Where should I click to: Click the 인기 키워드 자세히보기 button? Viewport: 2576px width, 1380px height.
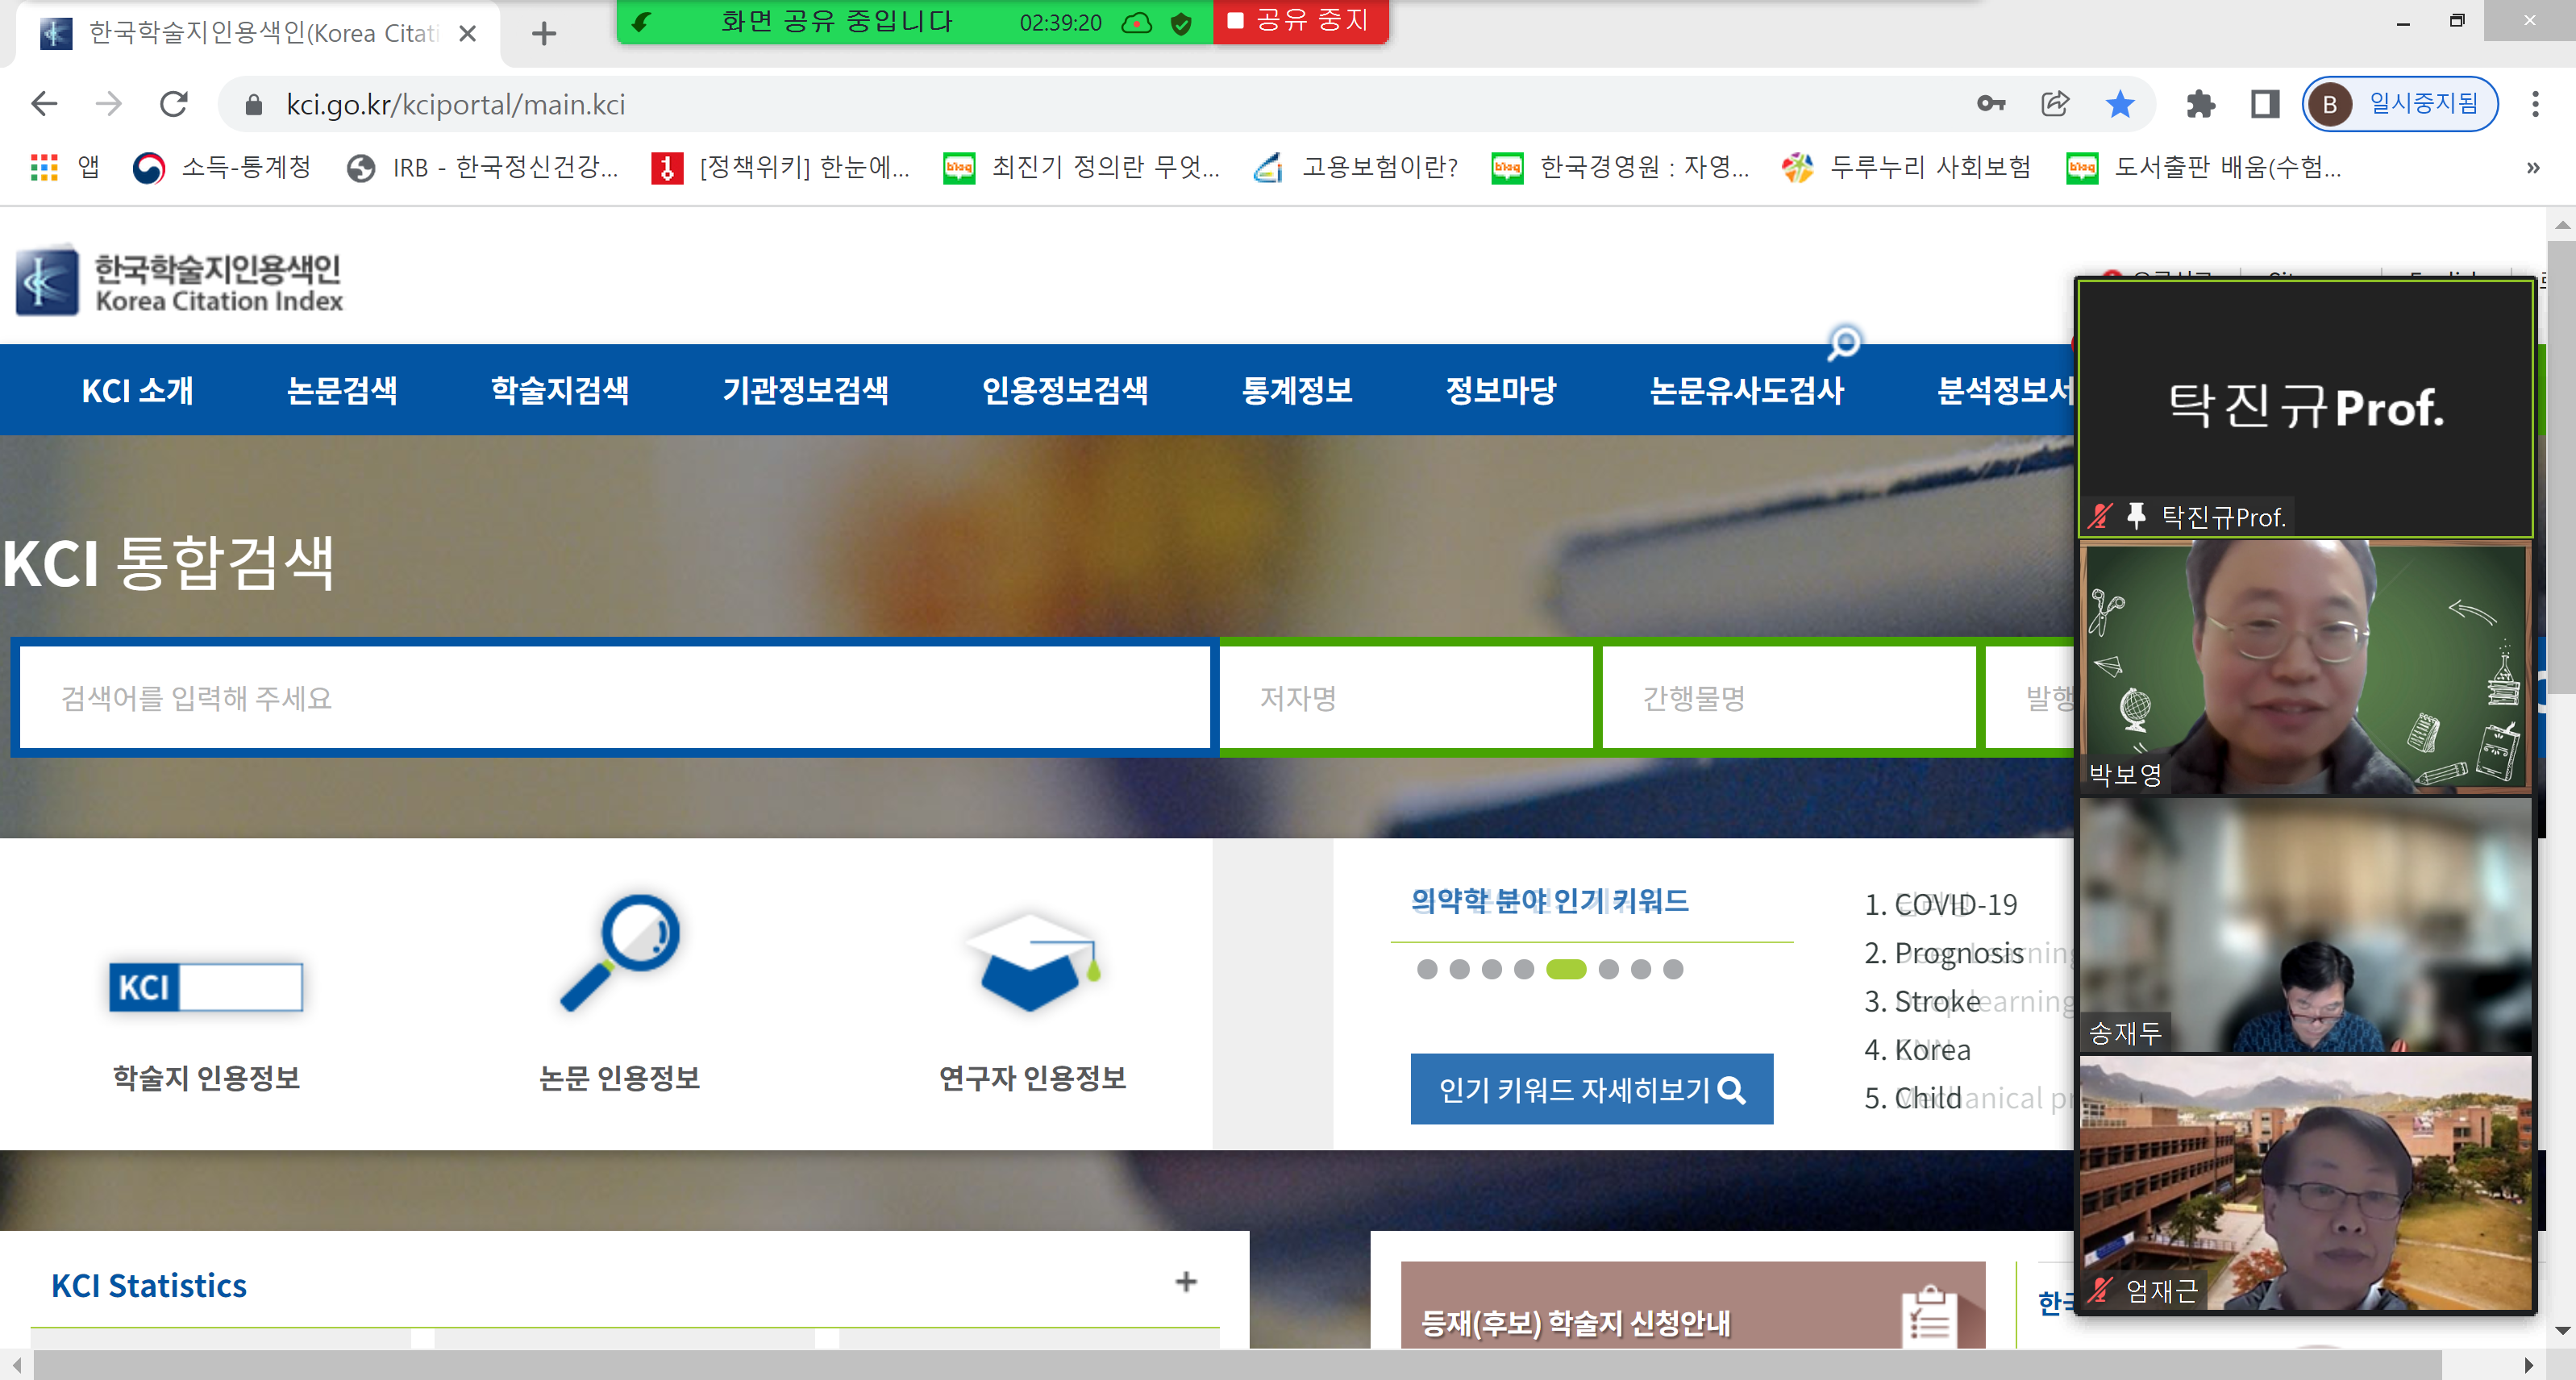[1591, 1089]
